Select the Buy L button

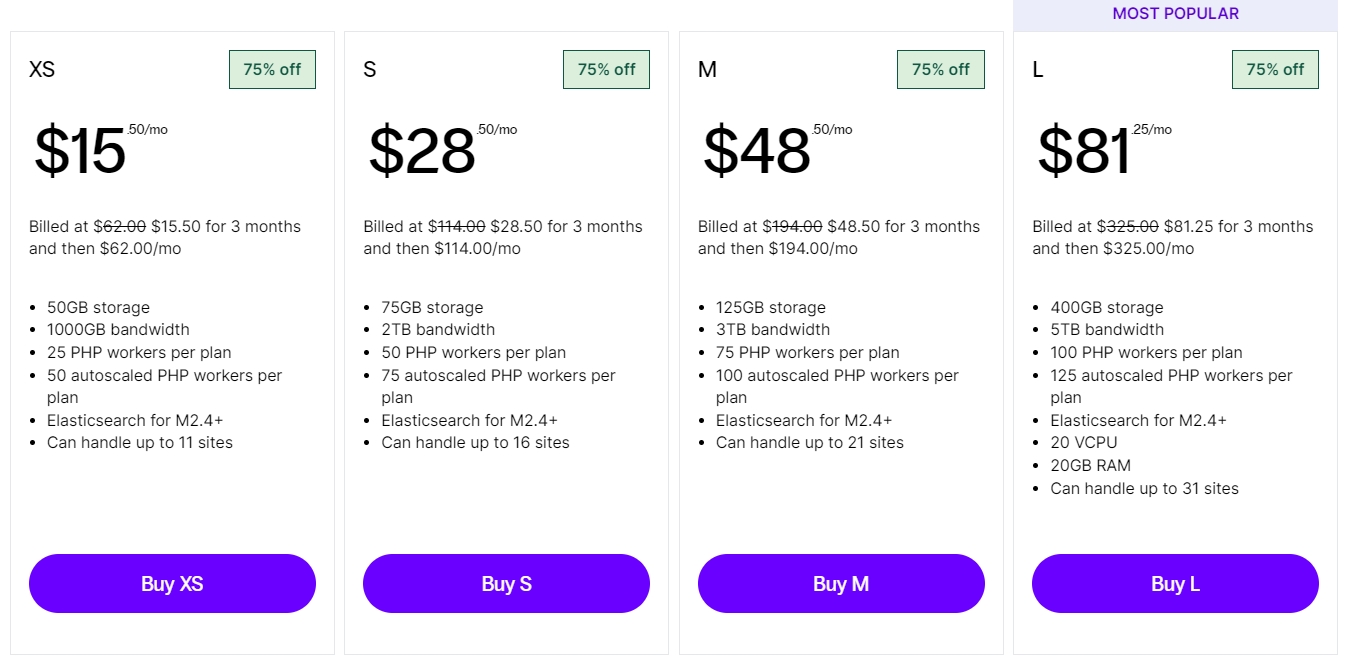coord(1175,583)
